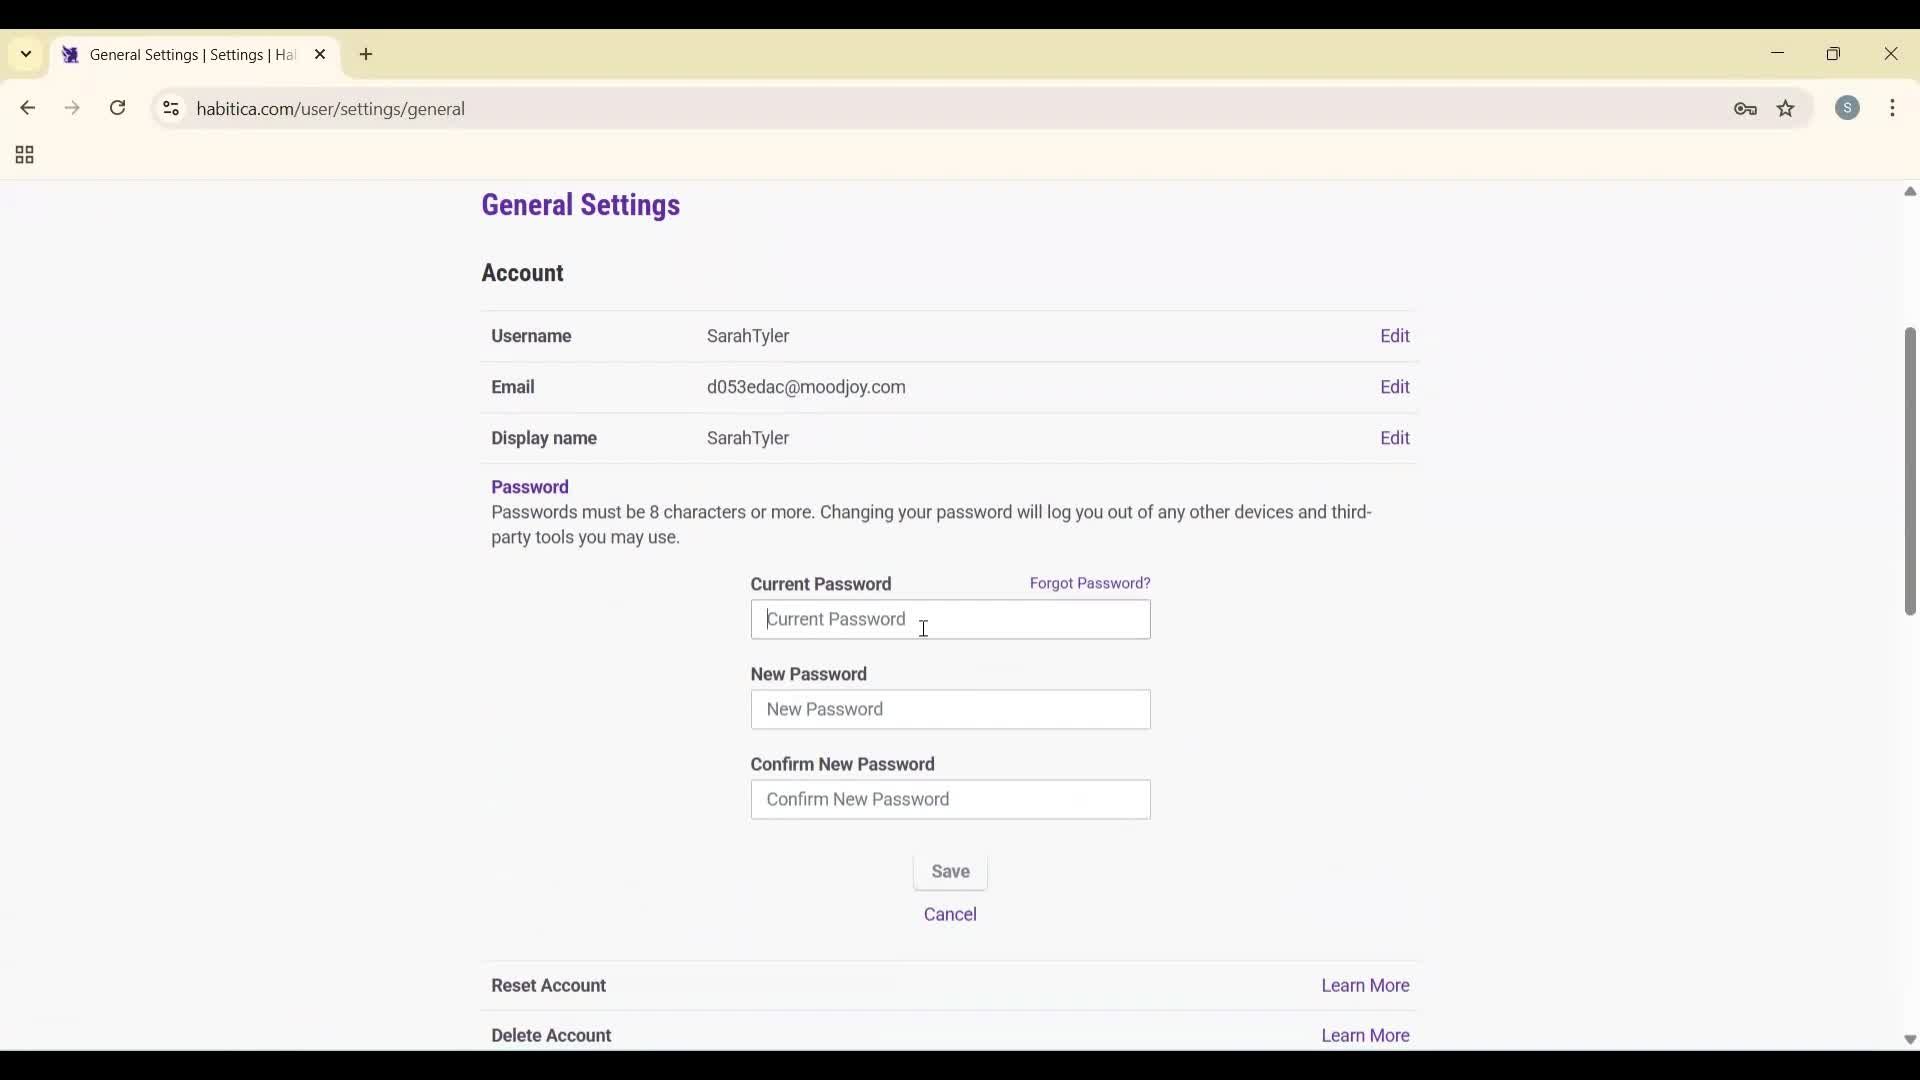Click the browser back arrow

click(x=27, y=108)
